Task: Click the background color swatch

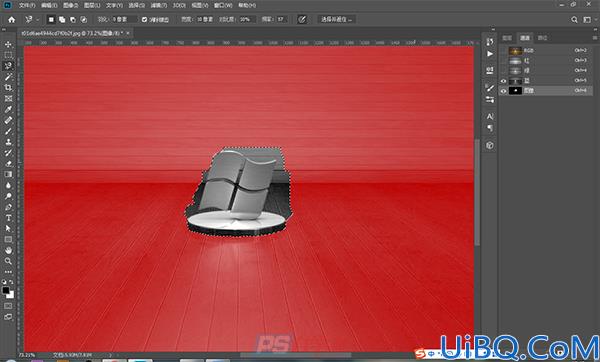Action: coord(11,295)
